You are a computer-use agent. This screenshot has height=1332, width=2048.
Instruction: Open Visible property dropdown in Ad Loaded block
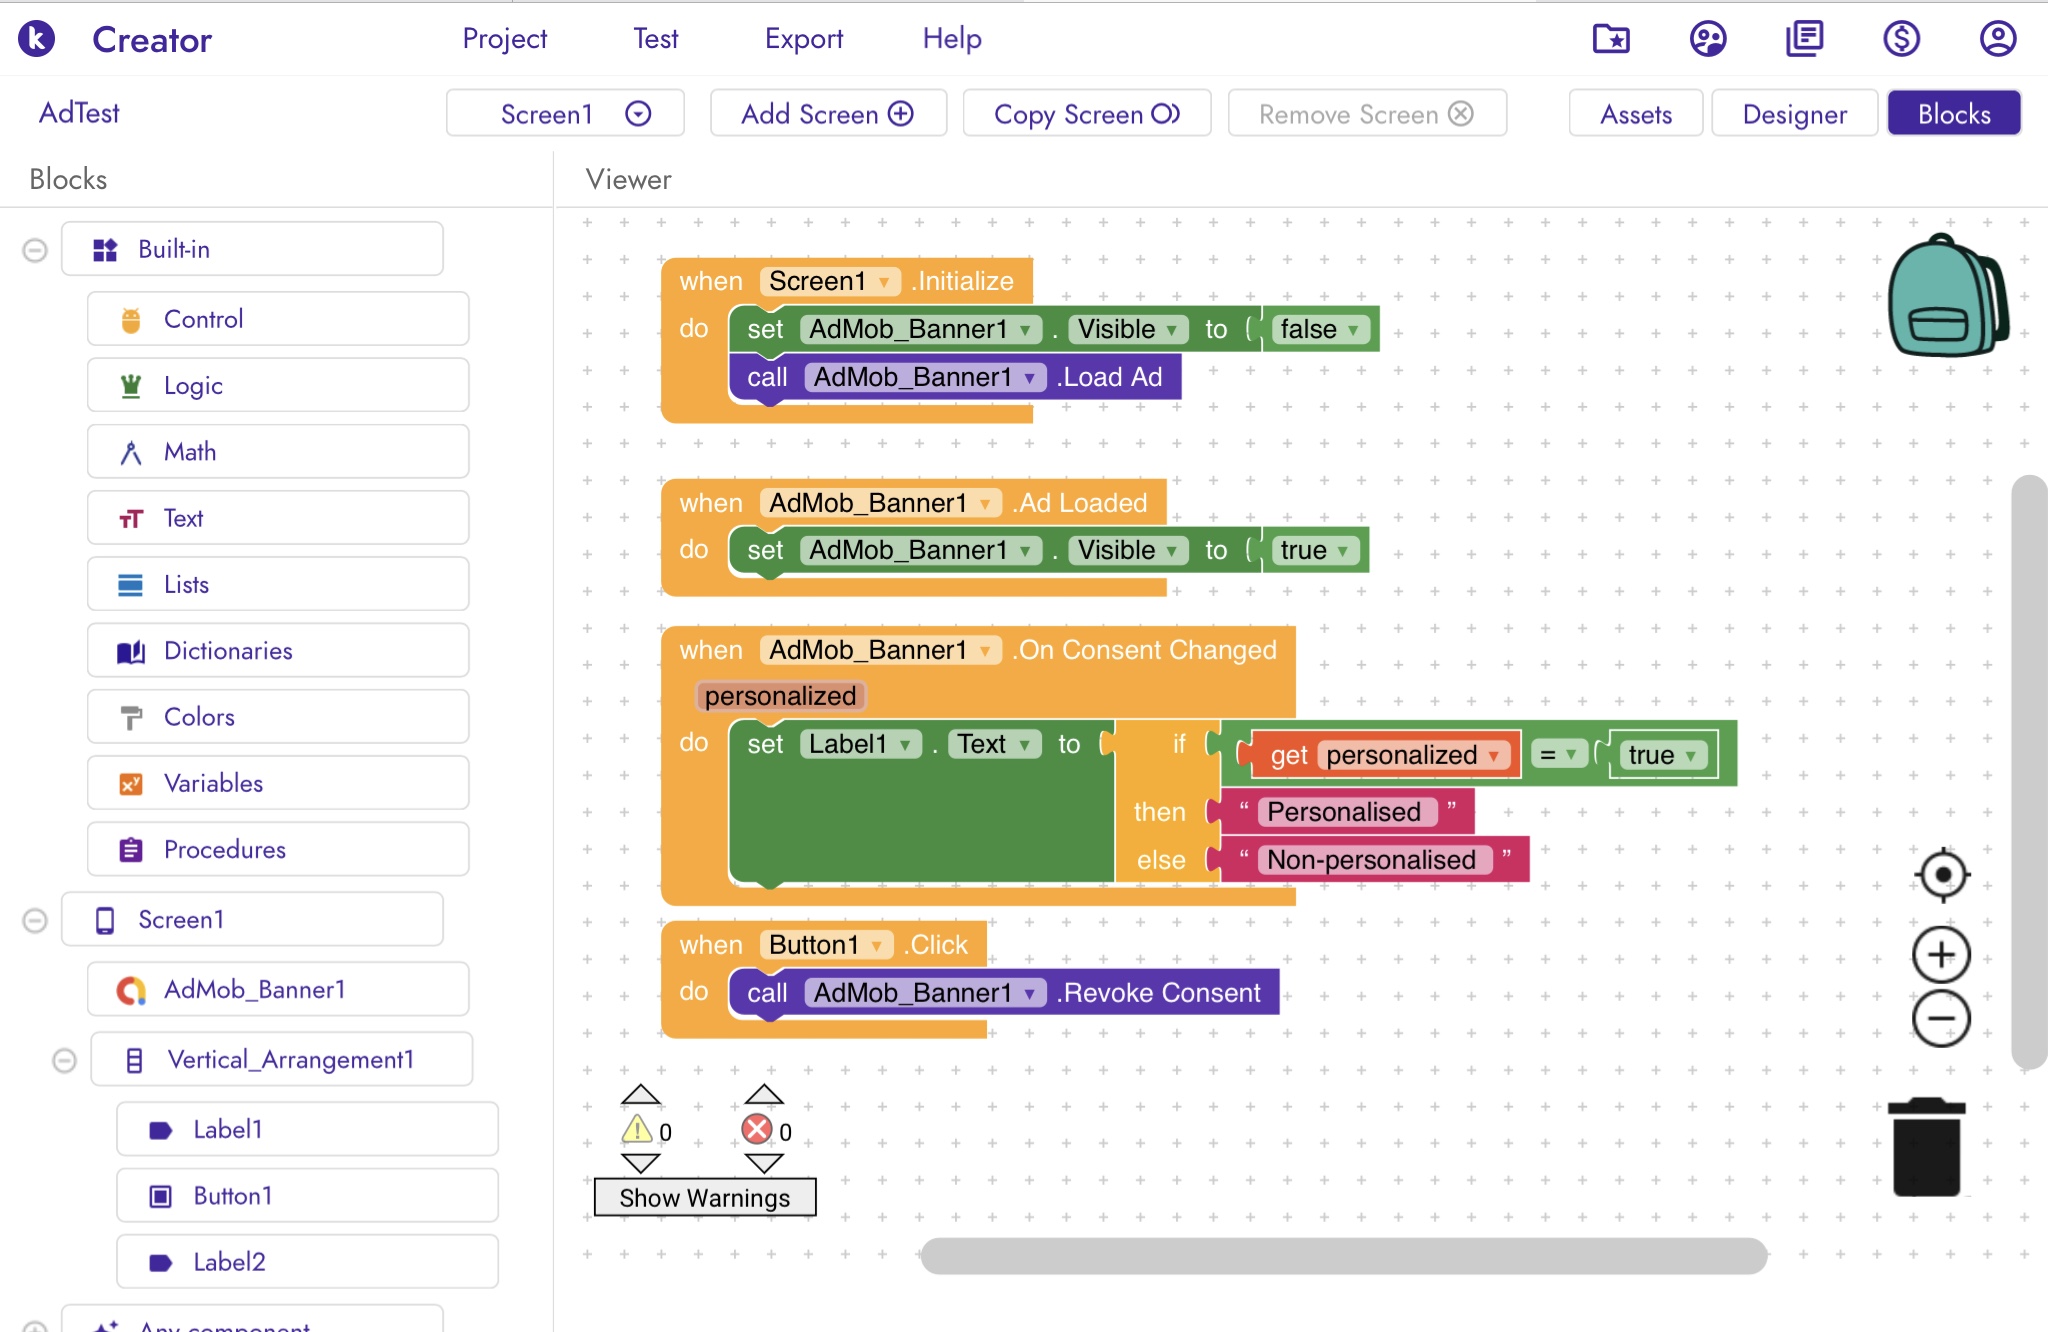click(x=1171, y=551)
